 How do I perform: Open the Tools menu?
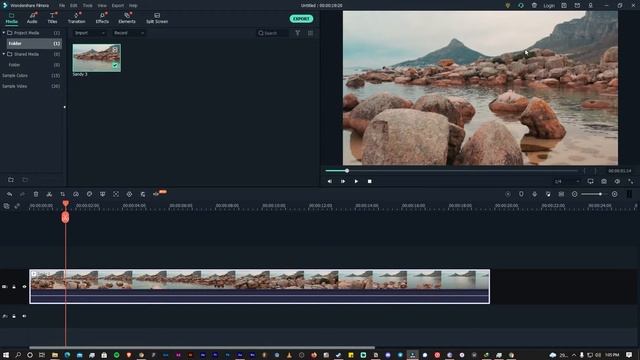87,6
